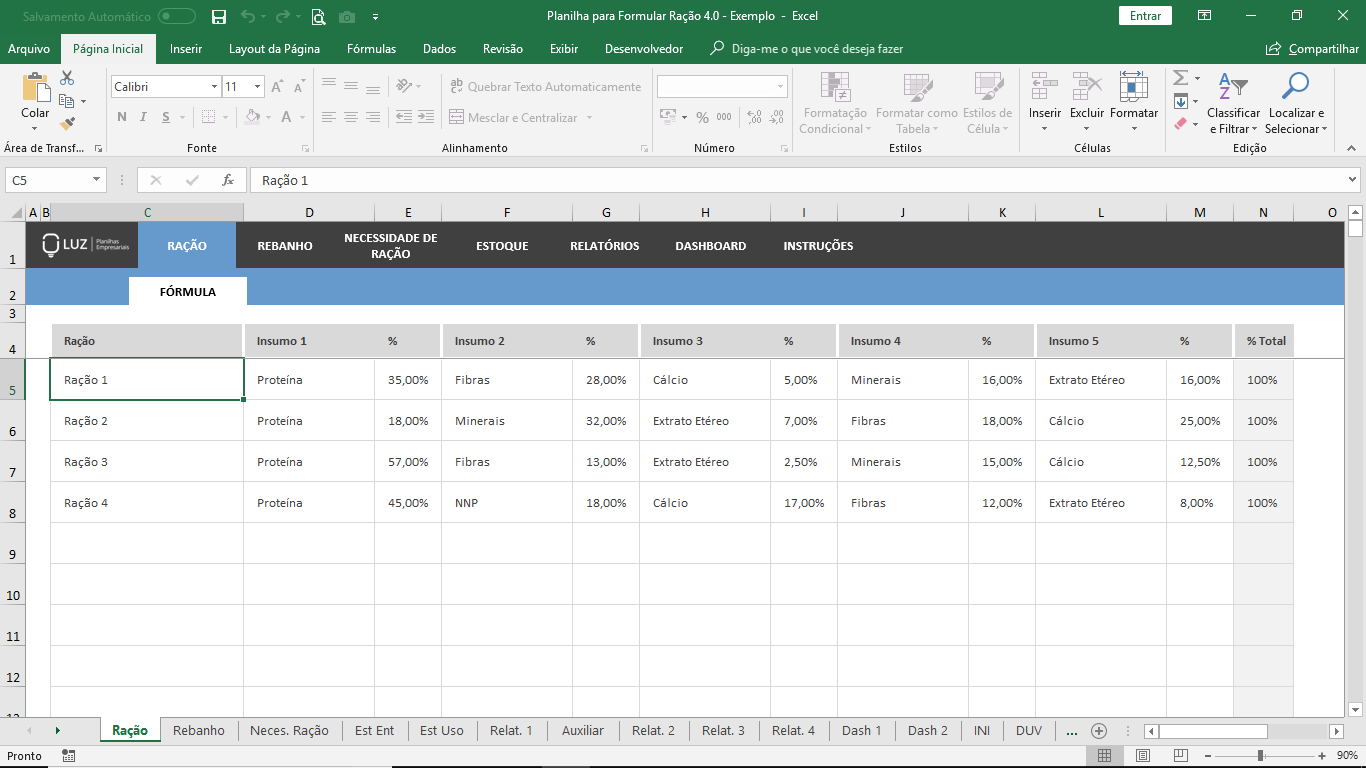Viewport: 1366px width, 768px height.
Task: Click the eraser Clear icon
Action: (1180, 124)
